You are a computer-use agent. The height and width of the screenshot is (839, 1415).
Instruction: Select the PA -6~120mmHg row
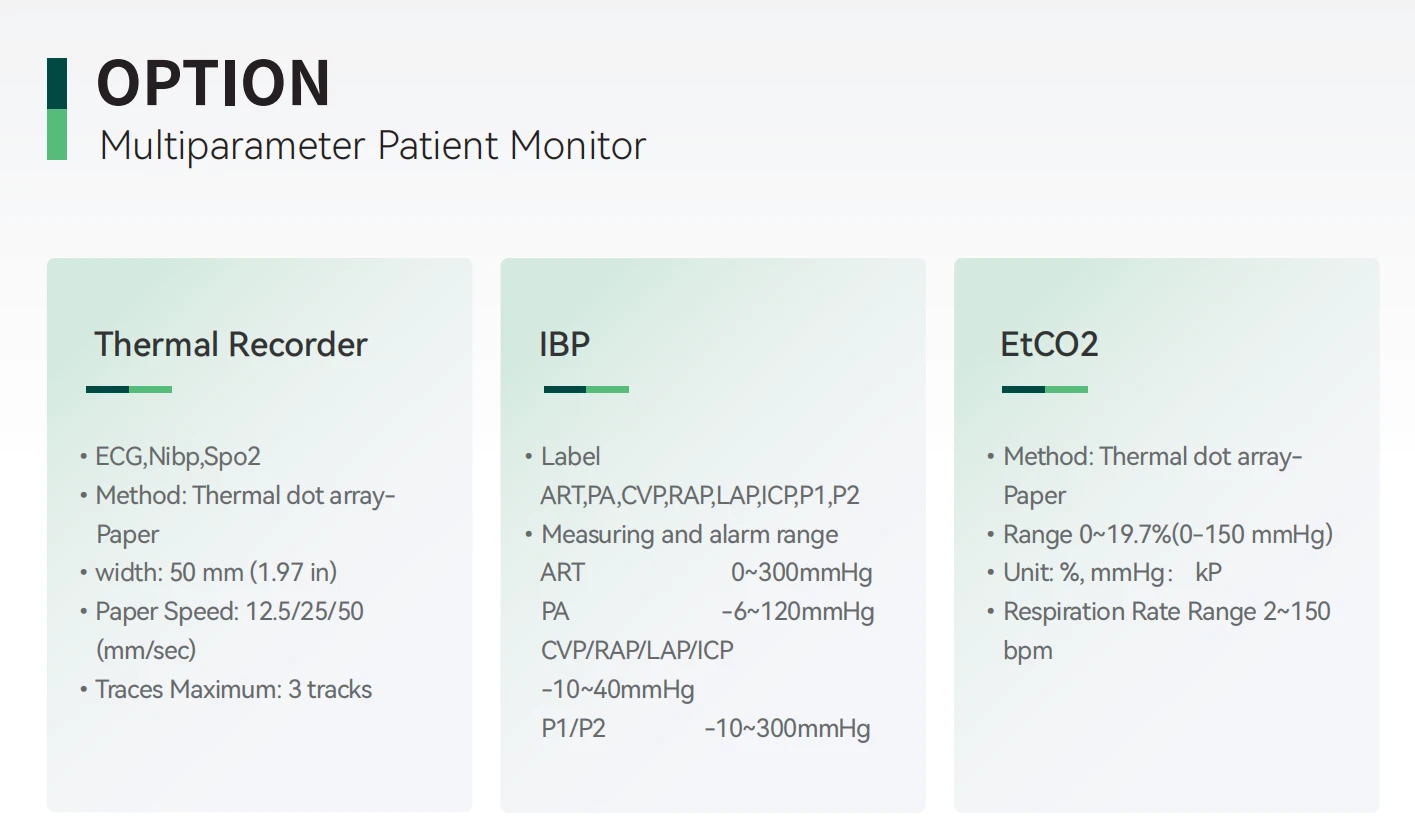coord(707,611)
